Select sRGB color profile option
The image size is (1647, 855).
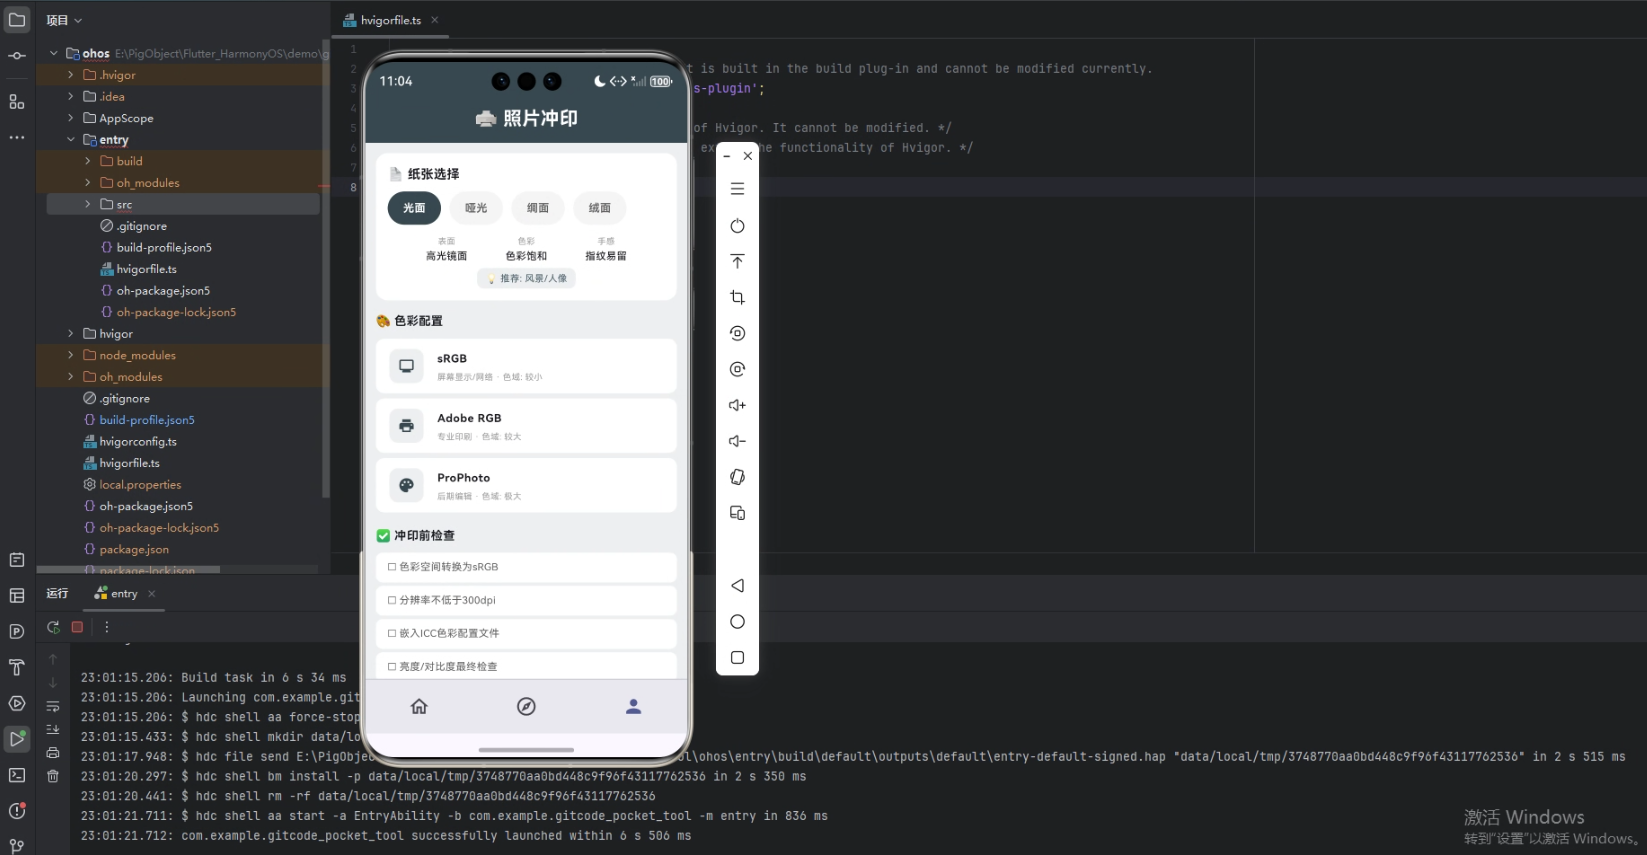click(x=526, y=366)
